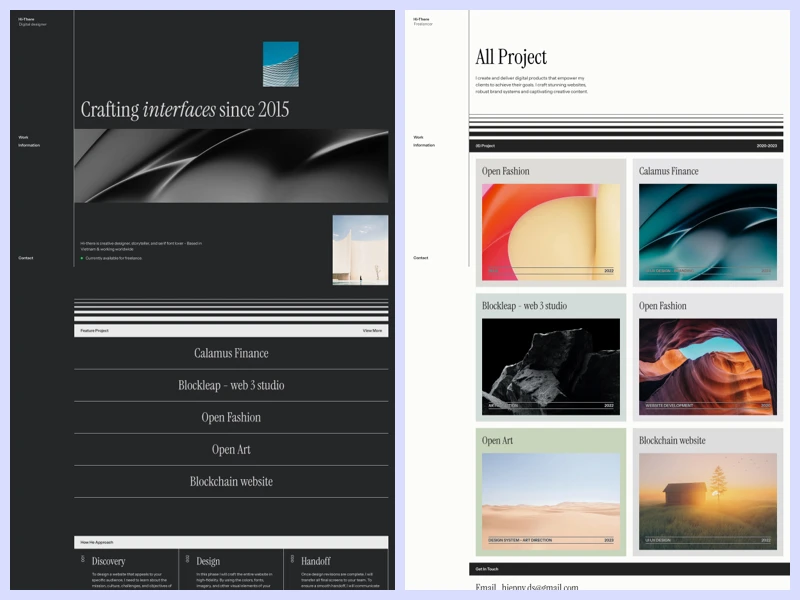Open Blockchain website row in dark list
The width and height of the screenshot is (800, 600).
[231, 482]
